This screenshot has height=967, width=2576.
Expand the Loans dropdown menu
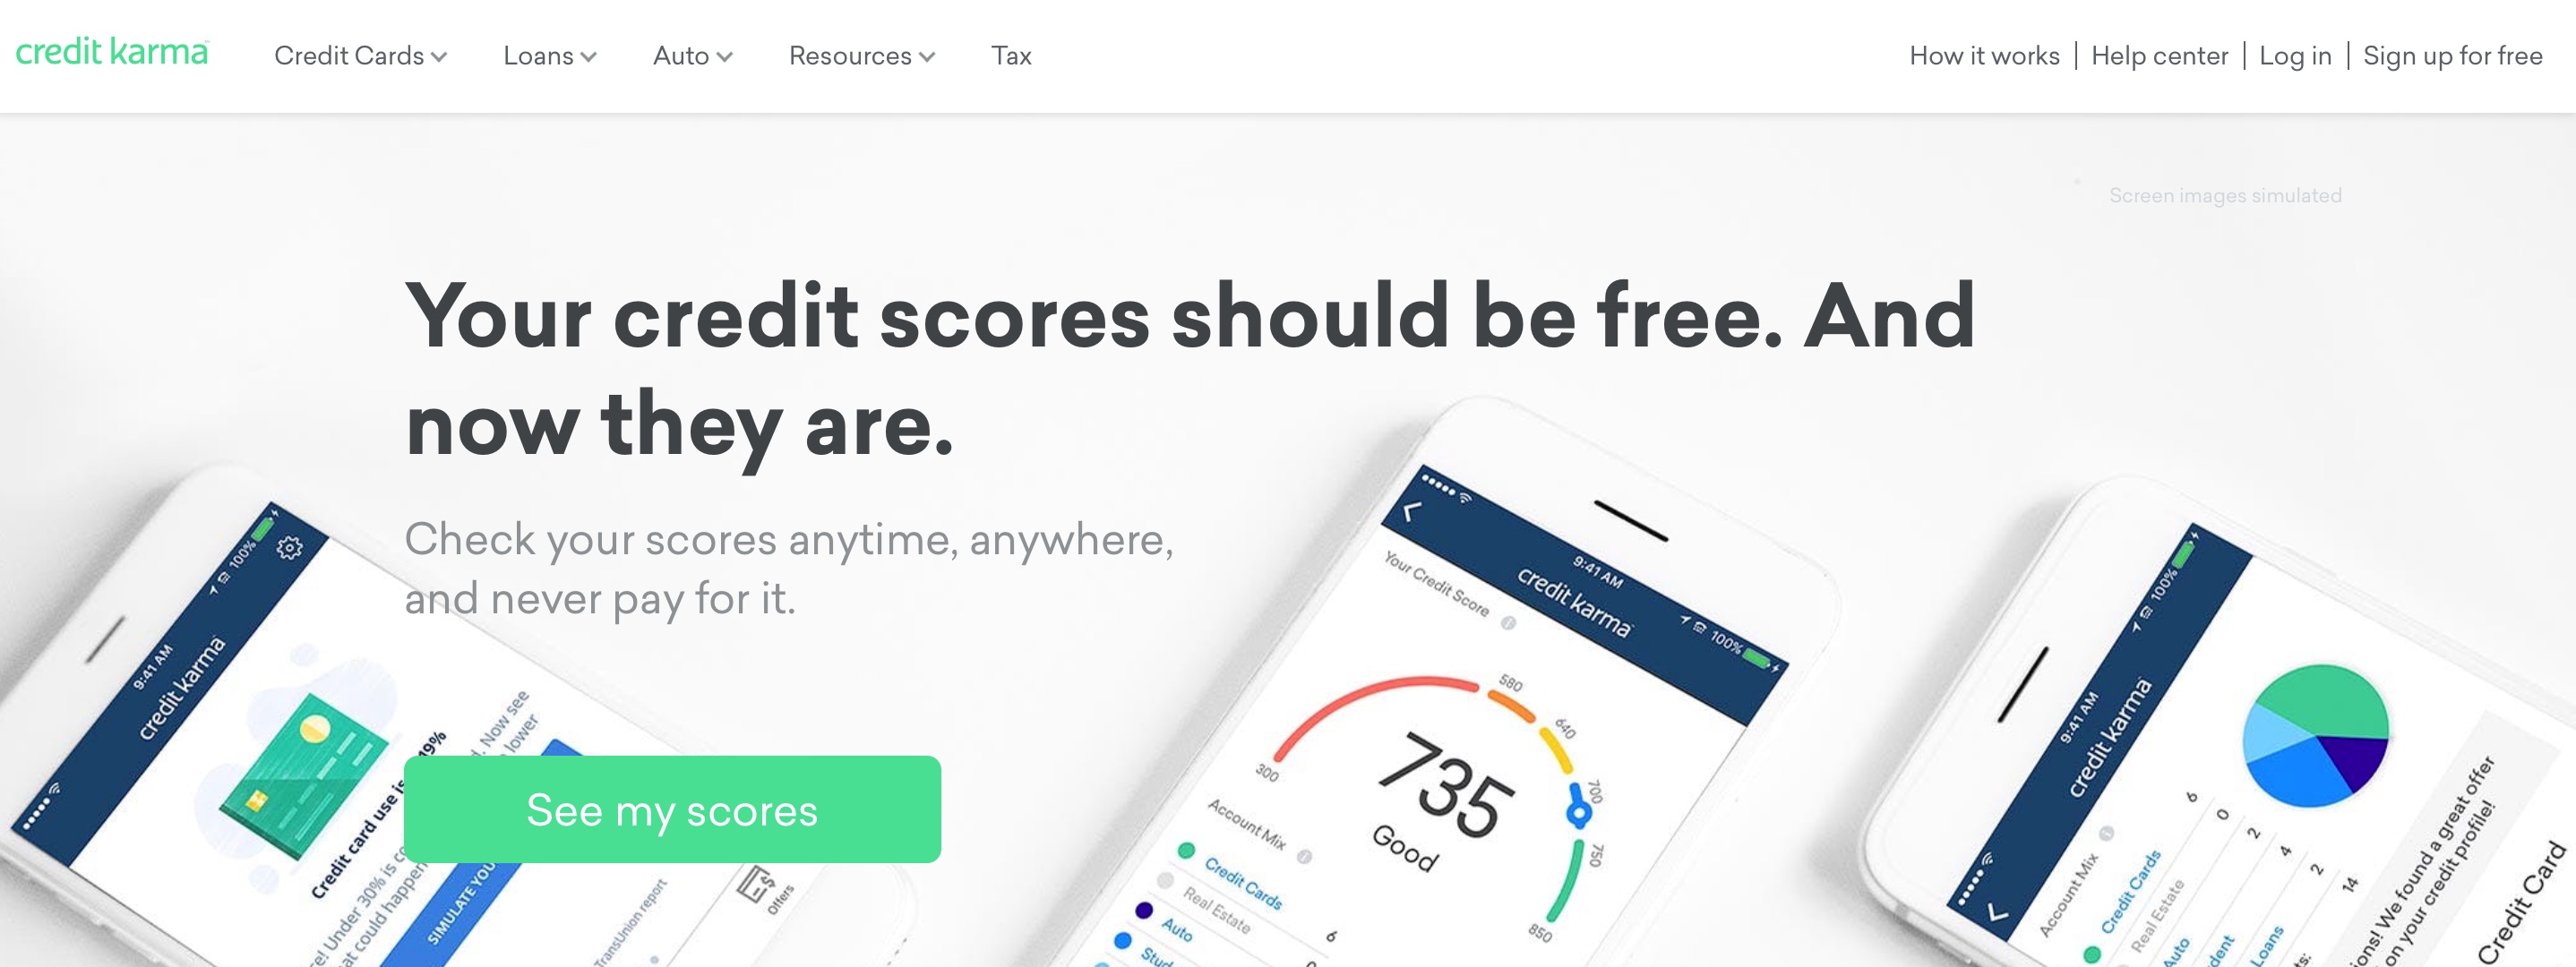(547, 55)
